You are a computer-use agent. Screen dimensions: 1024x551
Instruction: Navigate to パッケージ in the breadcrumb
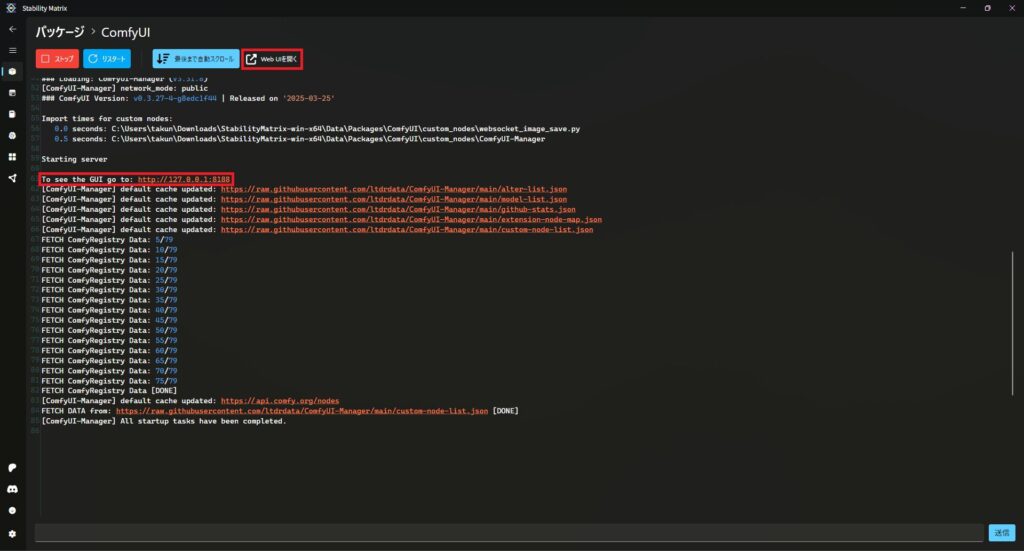click(60, 32)
